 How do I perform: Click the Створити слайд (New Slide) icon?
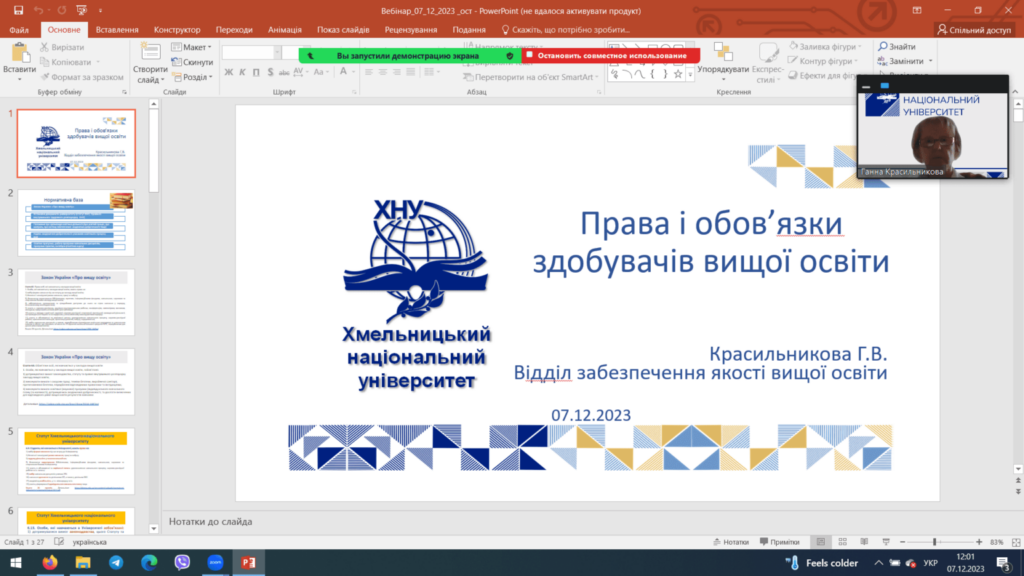[150, 60]
